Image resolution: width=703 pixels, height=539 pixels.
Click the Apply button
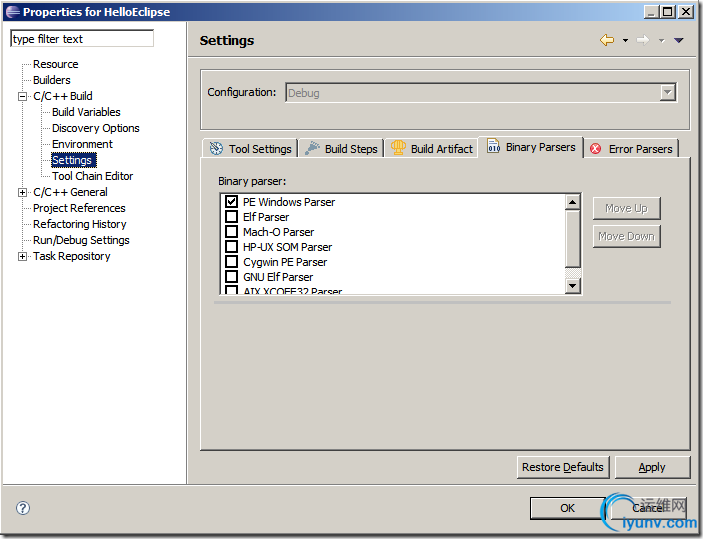[x=652, y=467]
